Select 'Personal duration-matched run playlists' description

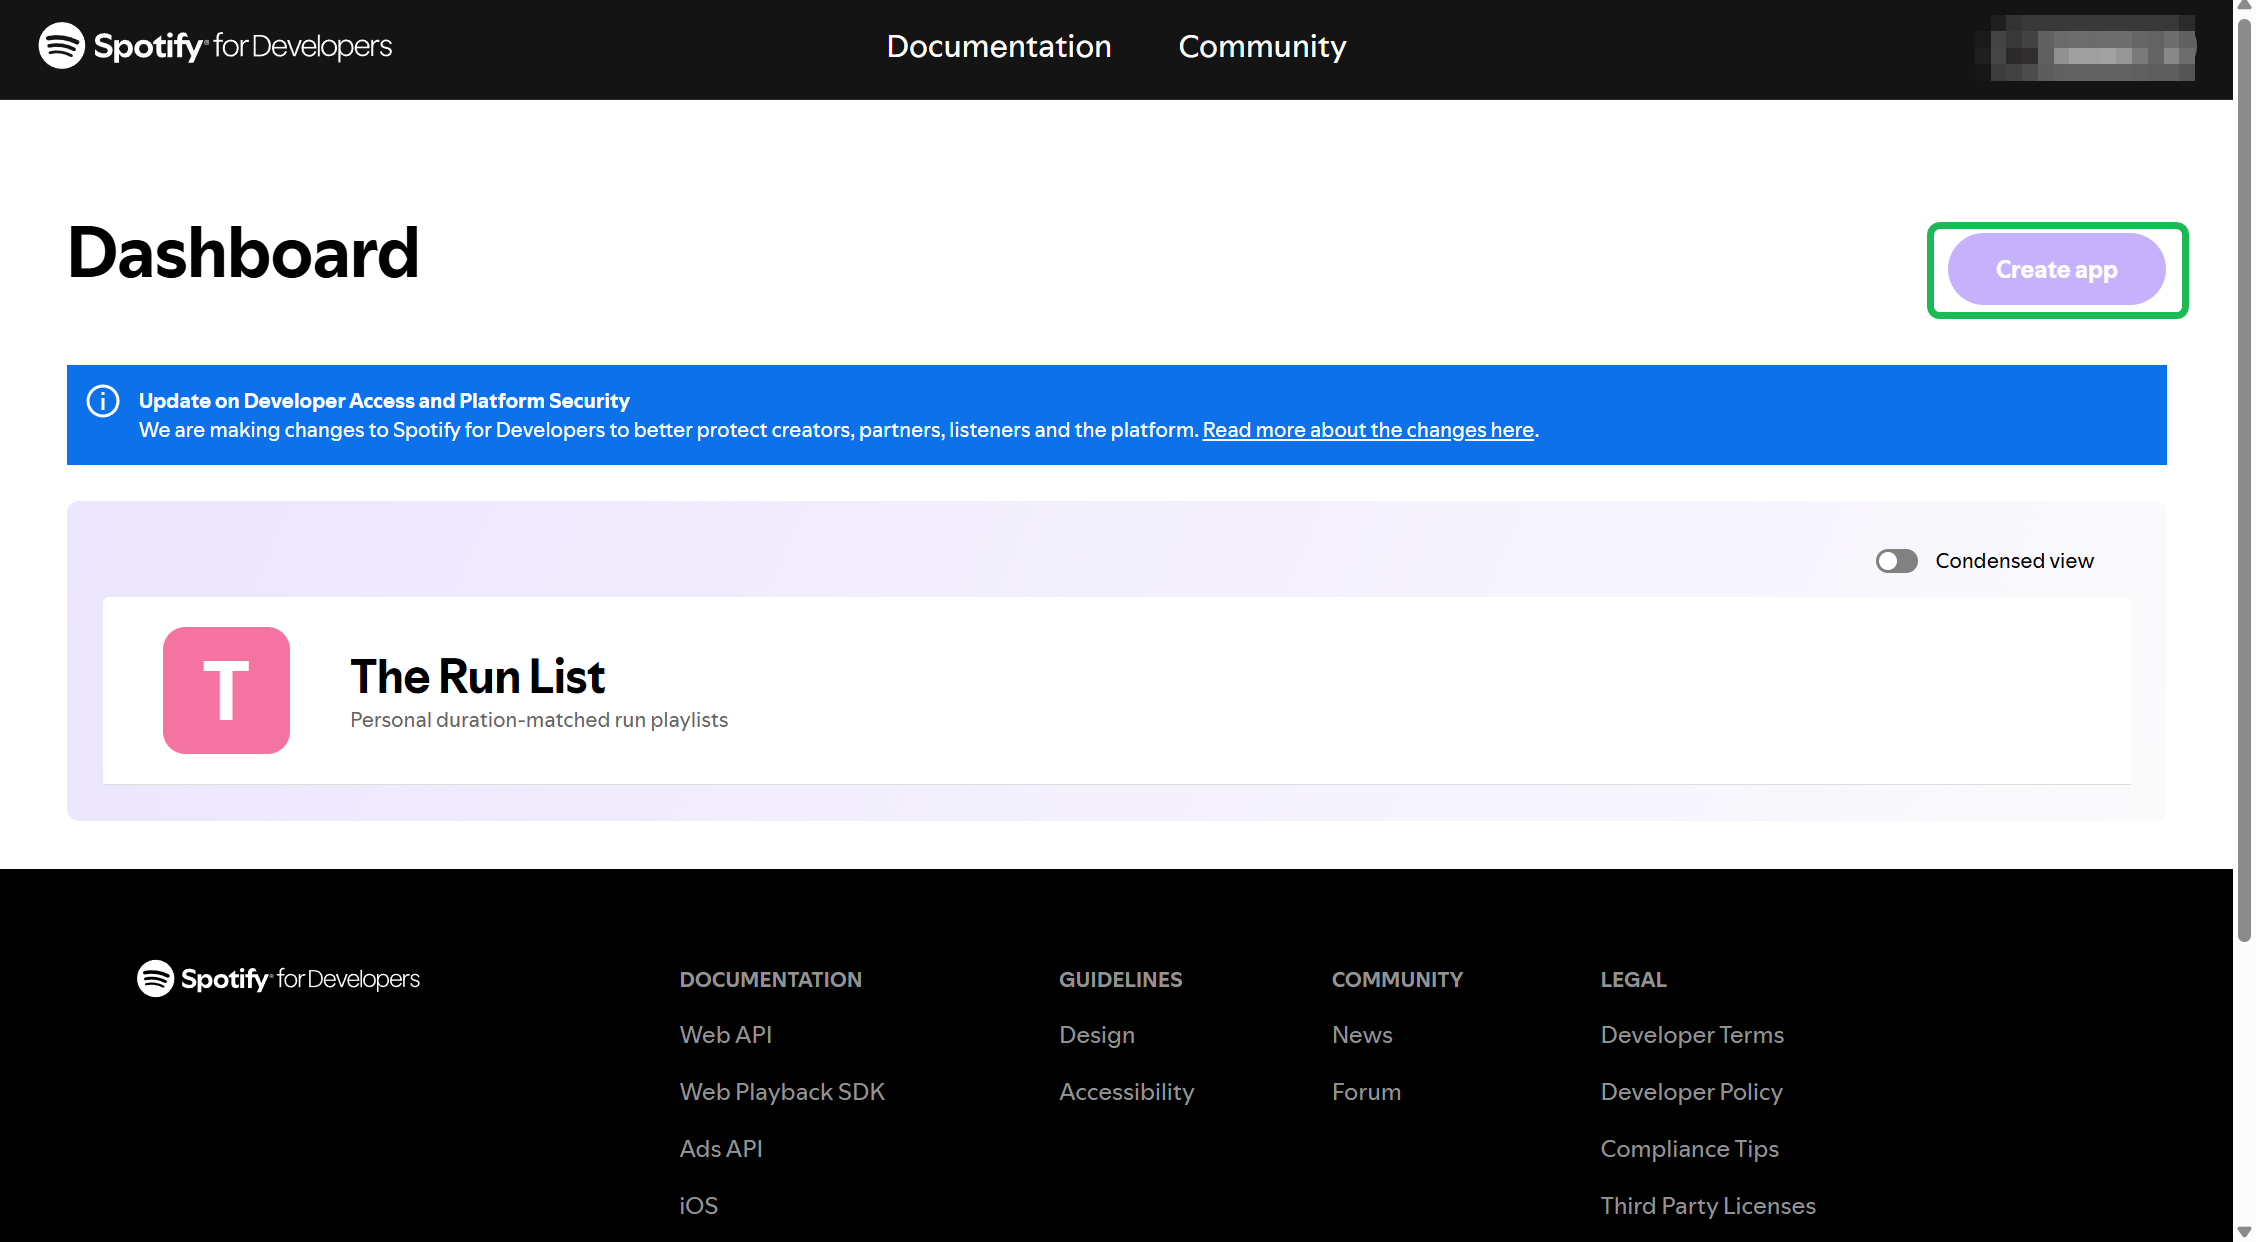[539, 720]
